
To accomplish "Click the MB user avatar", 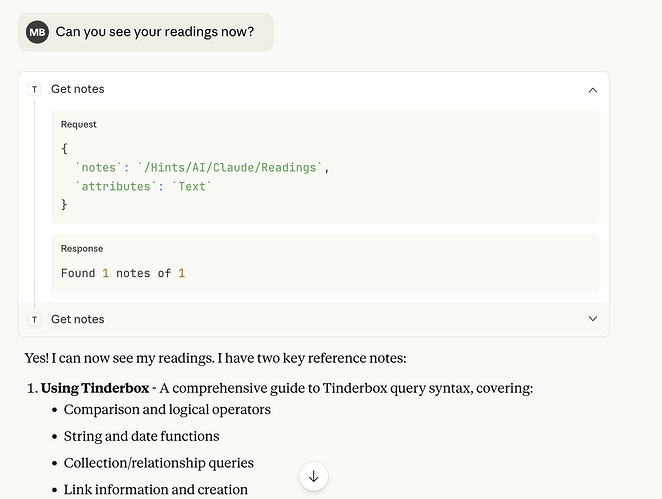I will pyautogui.click(x=37, y=32).
